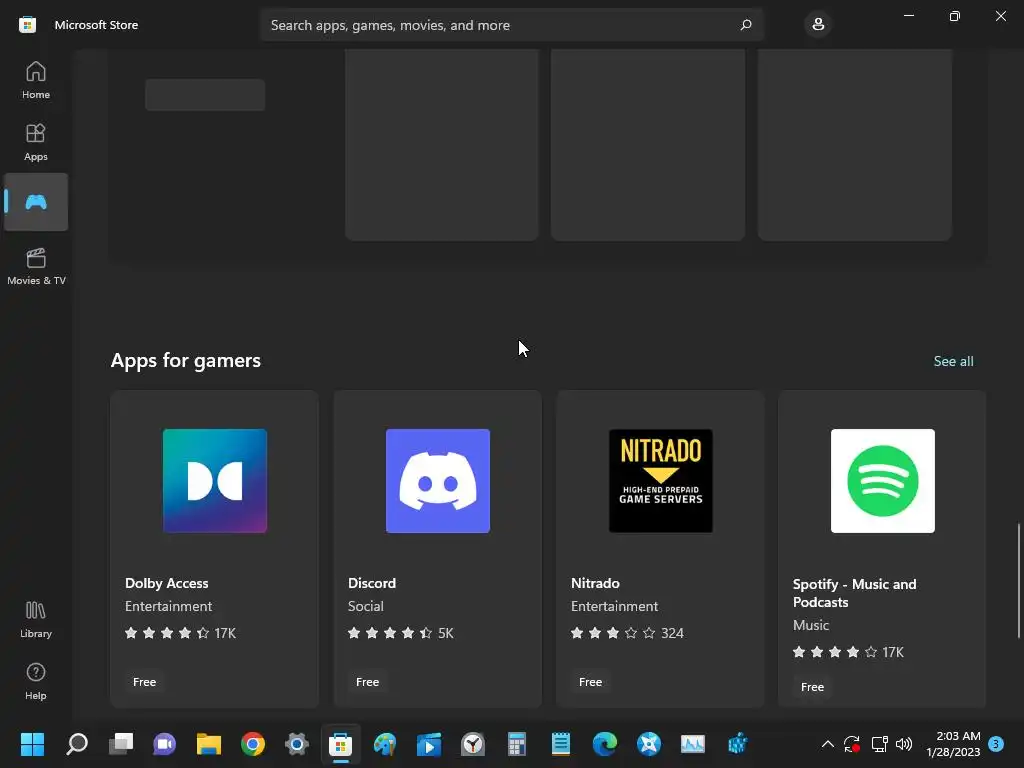The width and height of the screenshot is (1024, 768).
Task: Click the Microsoft Store taskbar icon
Action: pos(340,744)
